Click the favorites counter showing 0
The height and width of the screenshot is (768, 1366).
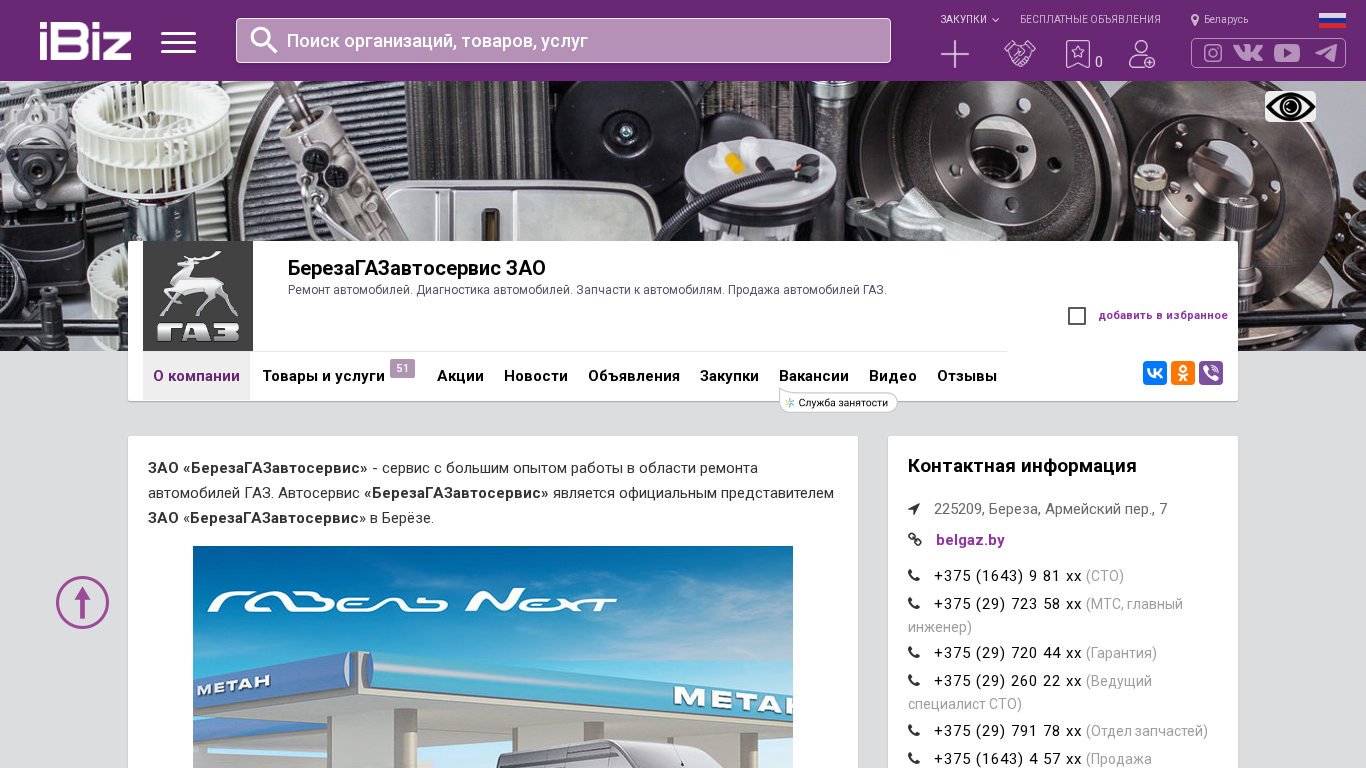pos(1099,62)
